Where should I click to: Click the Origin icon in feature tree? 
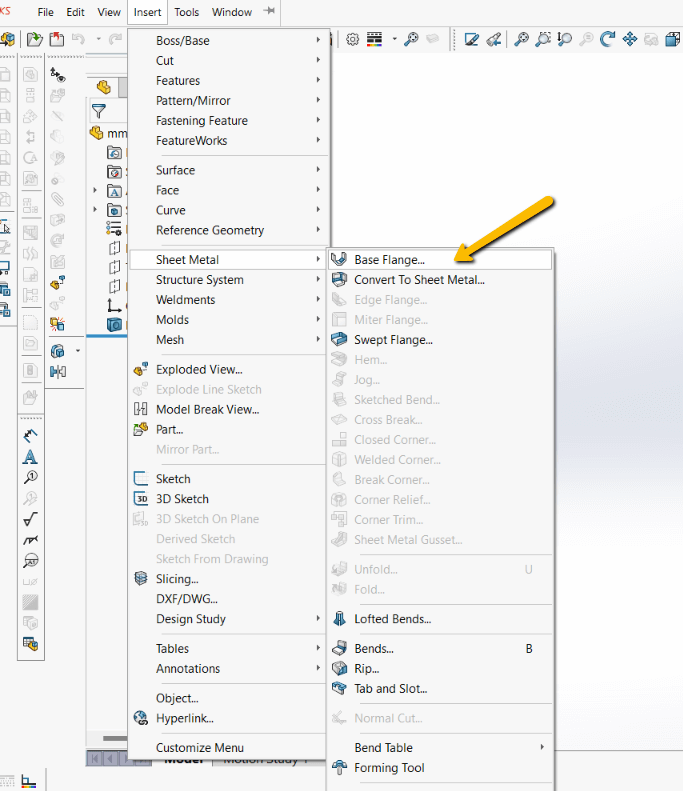tap(114, 305)
